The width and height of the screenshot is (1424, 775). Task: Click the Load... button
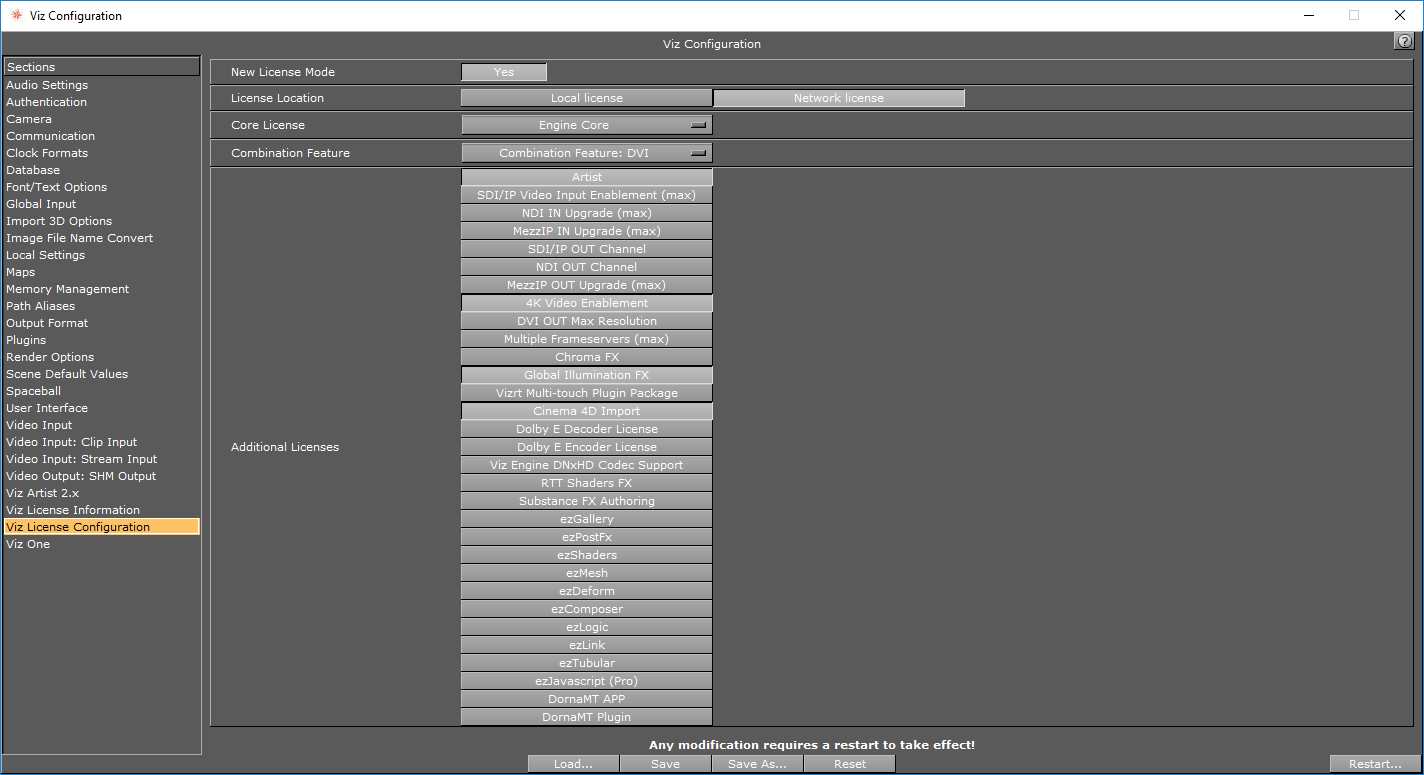[573, 764]
